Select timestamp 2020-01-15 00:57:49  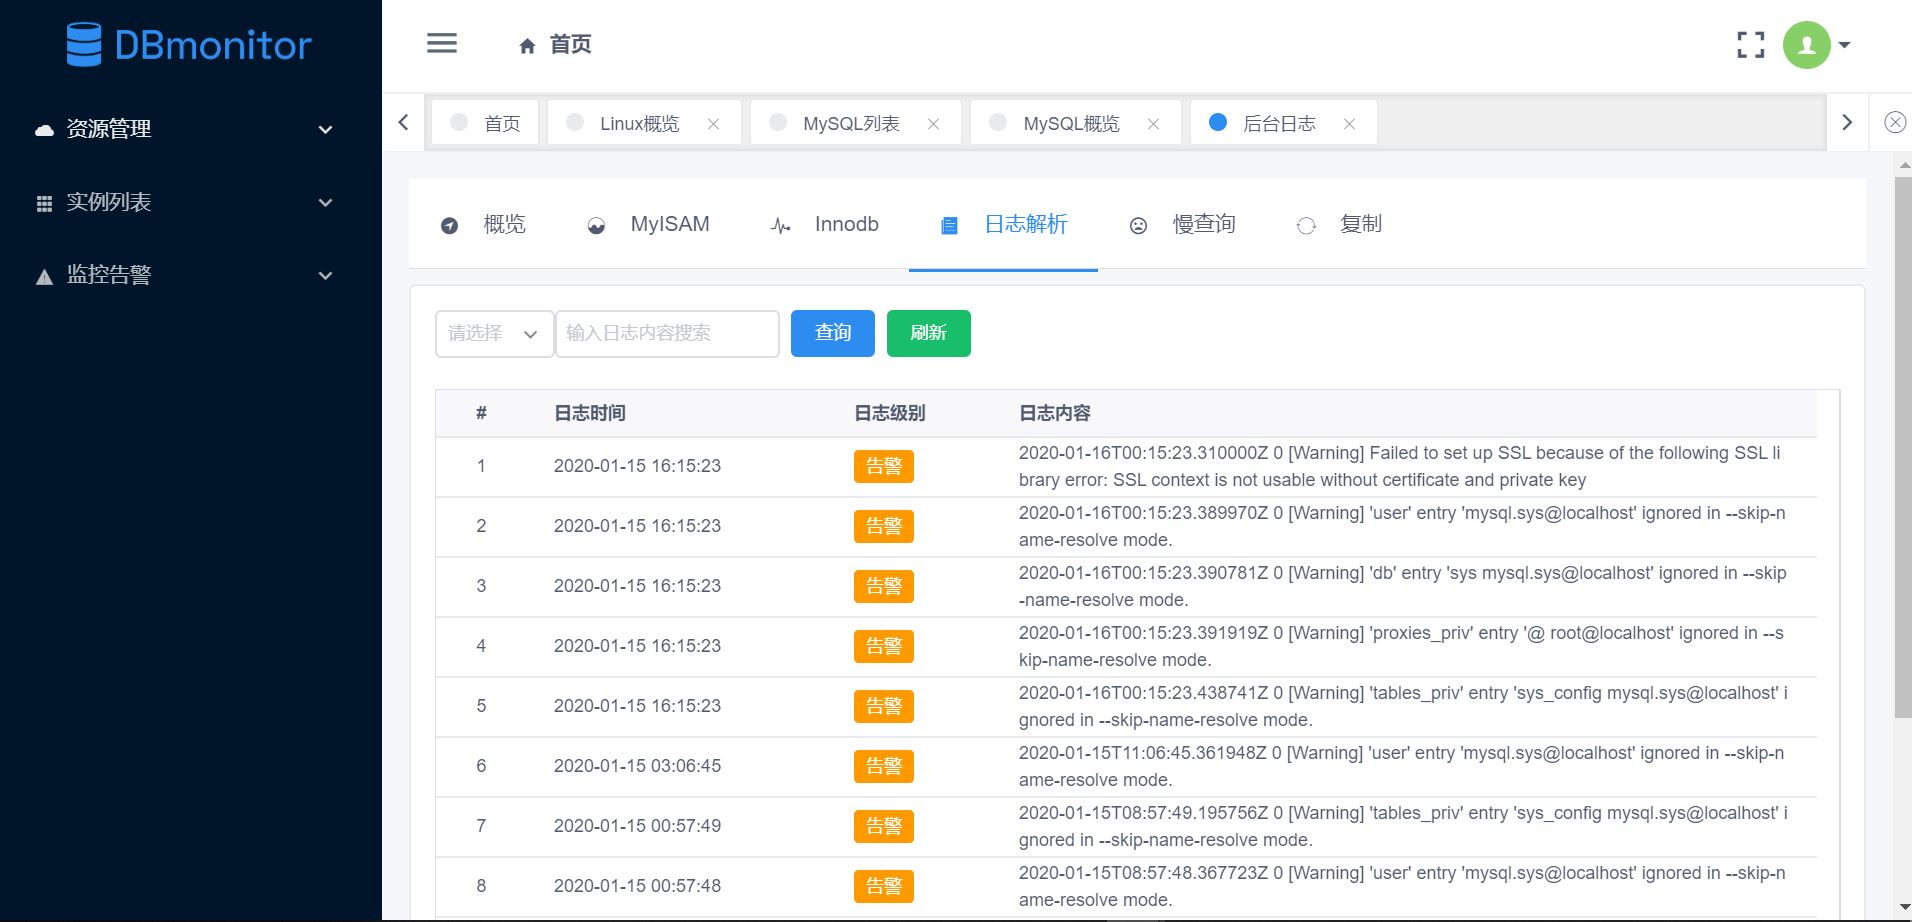(x=637, y=826)
